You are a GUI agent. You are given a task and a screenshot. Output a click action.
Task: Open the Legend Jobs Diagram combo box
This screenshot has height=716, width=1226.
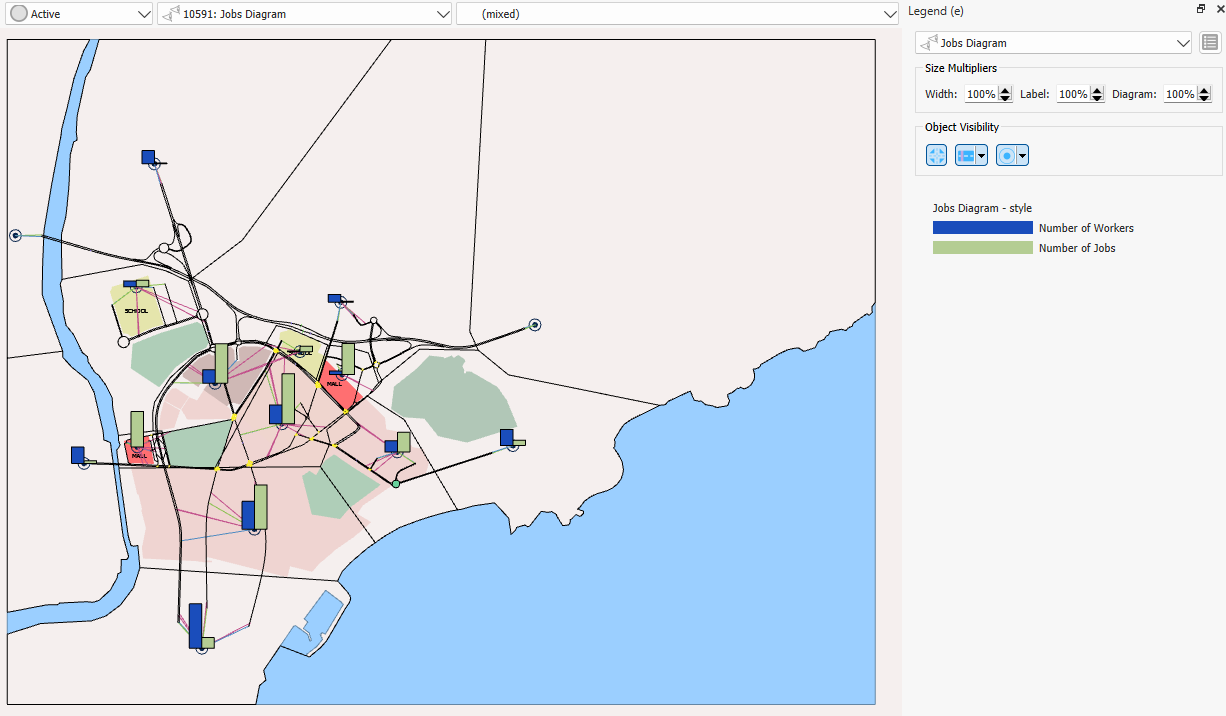1054,43
